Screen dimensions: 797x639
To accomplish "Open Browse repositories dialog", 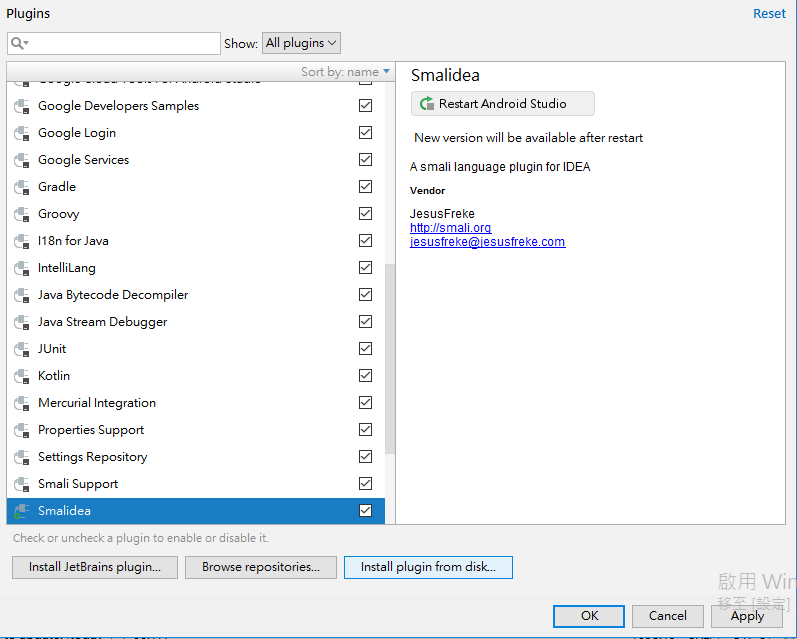I will [261, 567].
